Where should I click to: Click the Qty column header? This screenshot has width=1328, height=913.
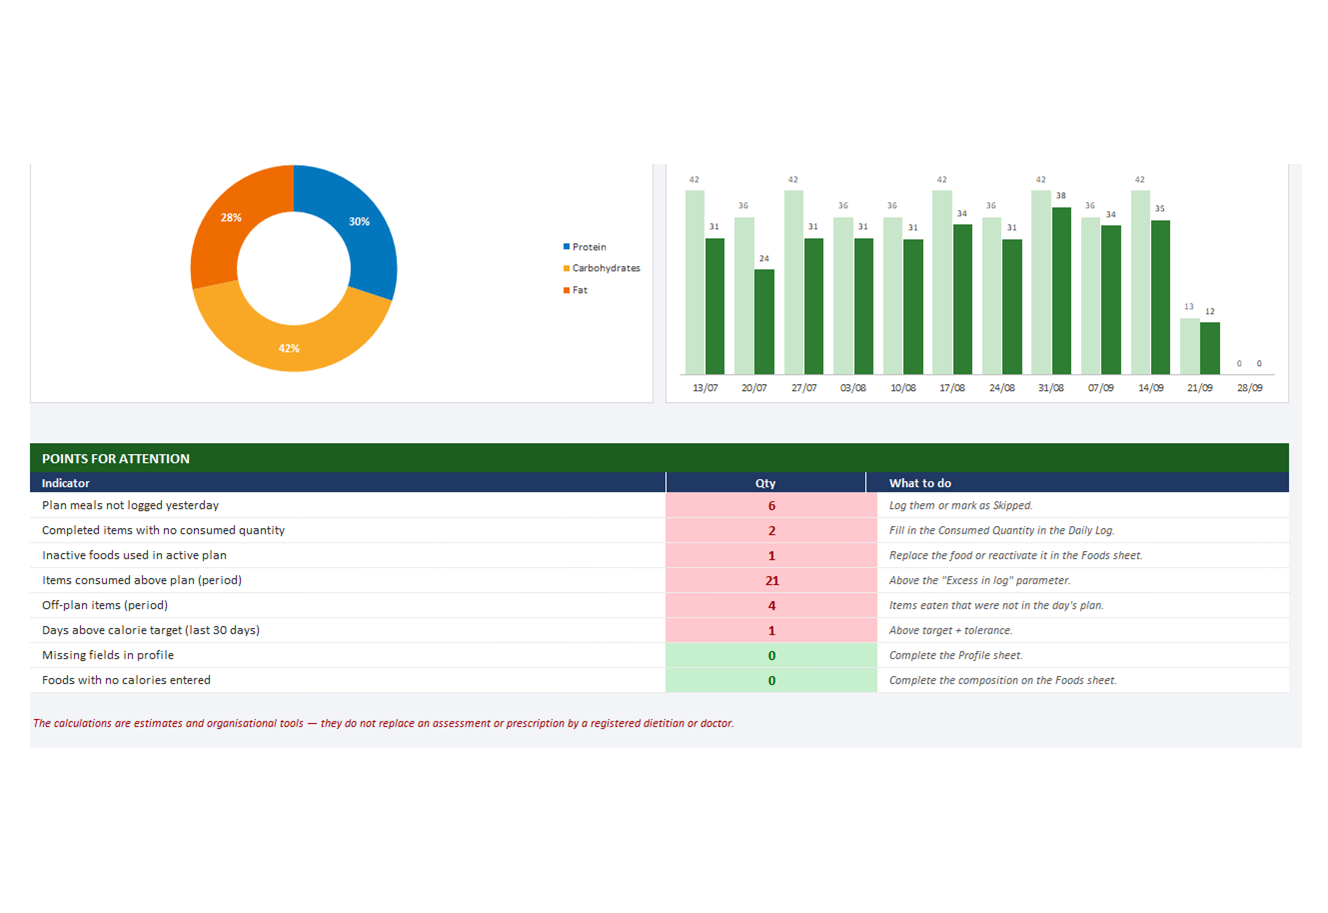pyautogui.click(x=765, y=483)
